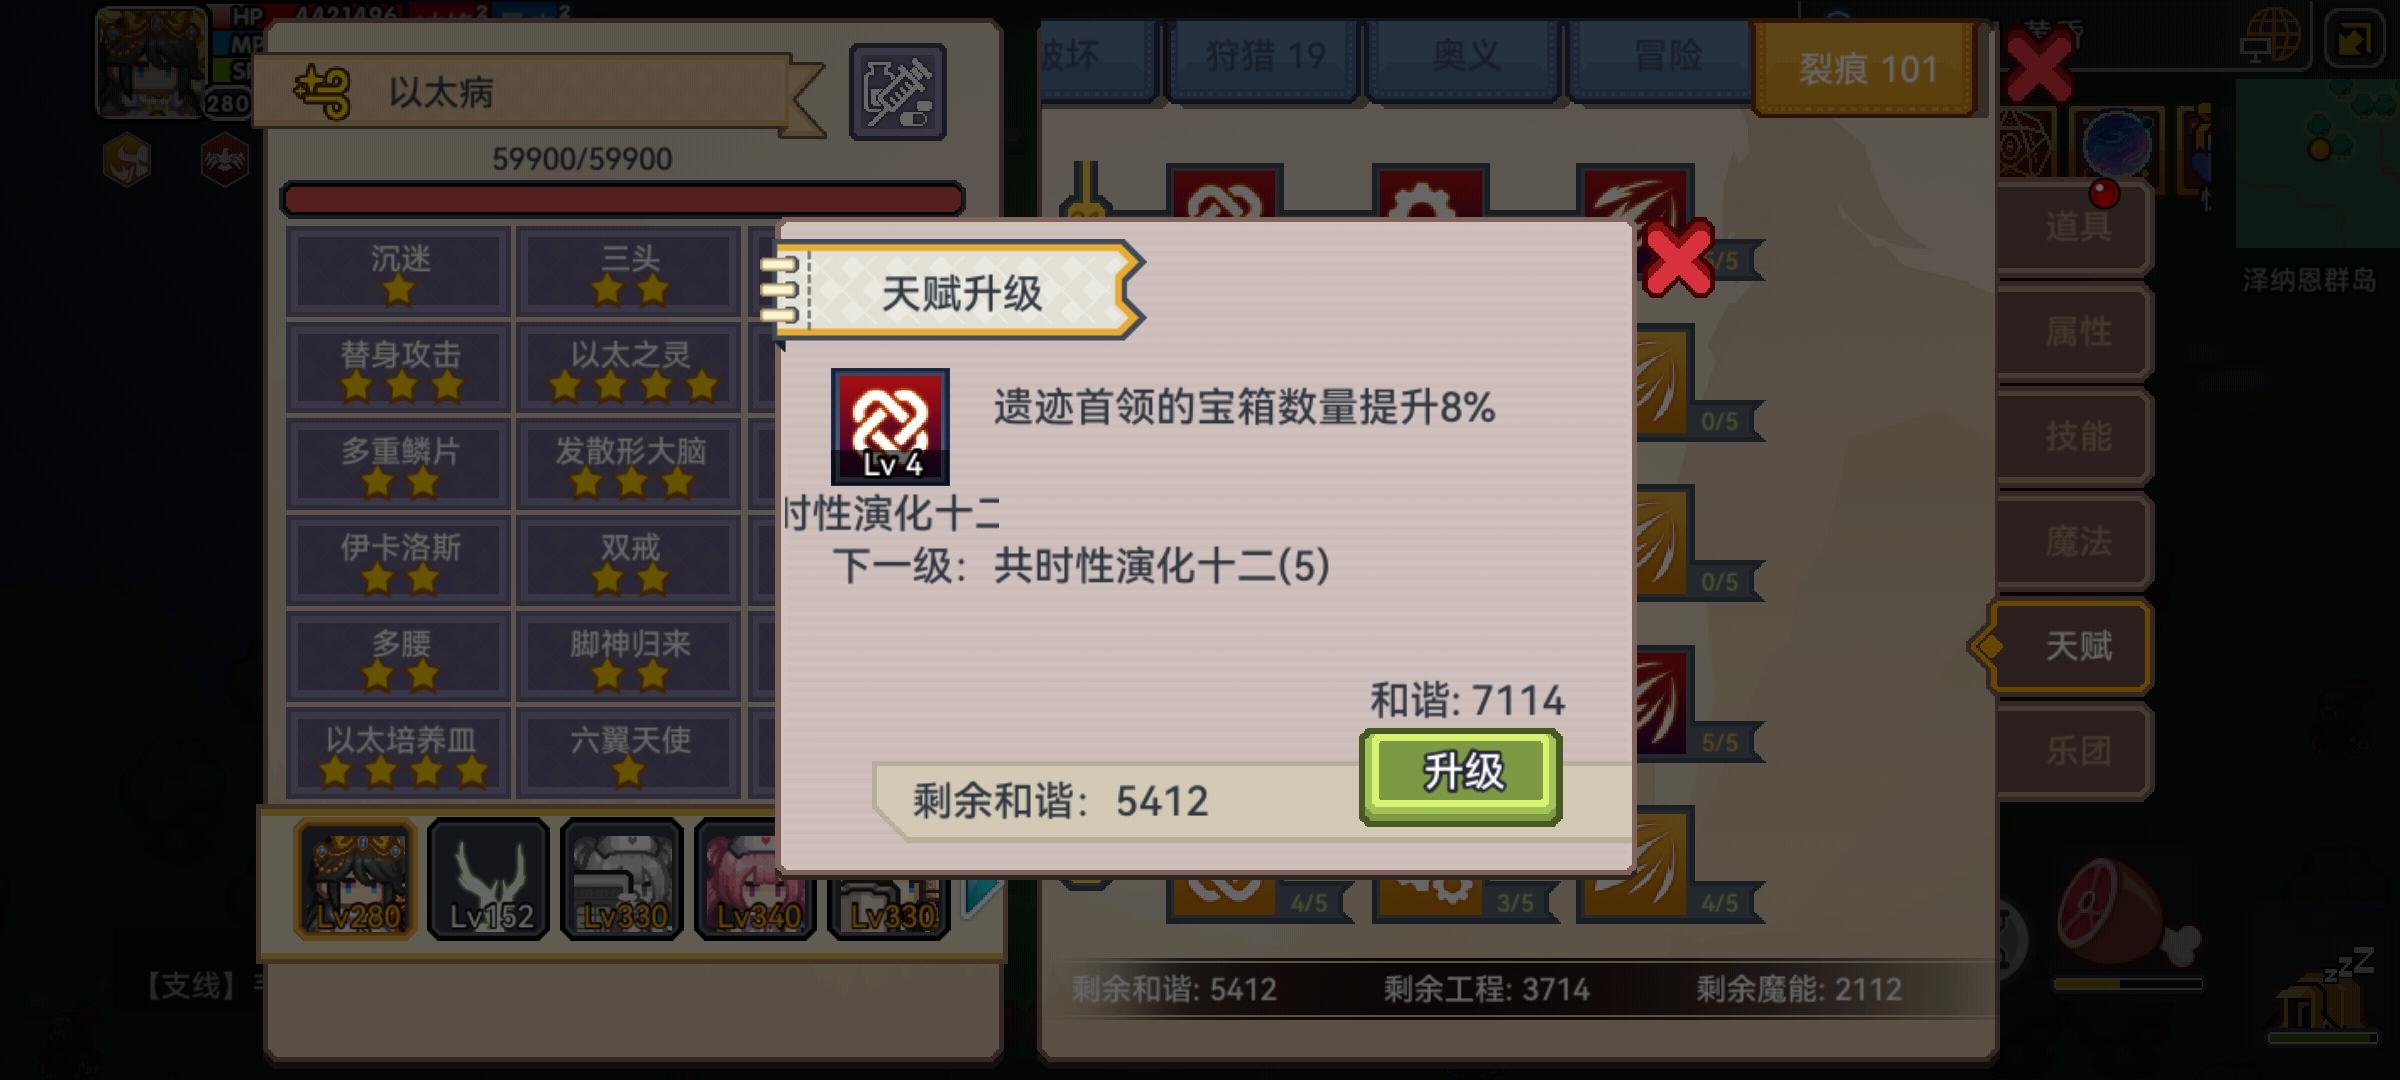Open the 乐团 menu entry

[x=2077, y=751]
